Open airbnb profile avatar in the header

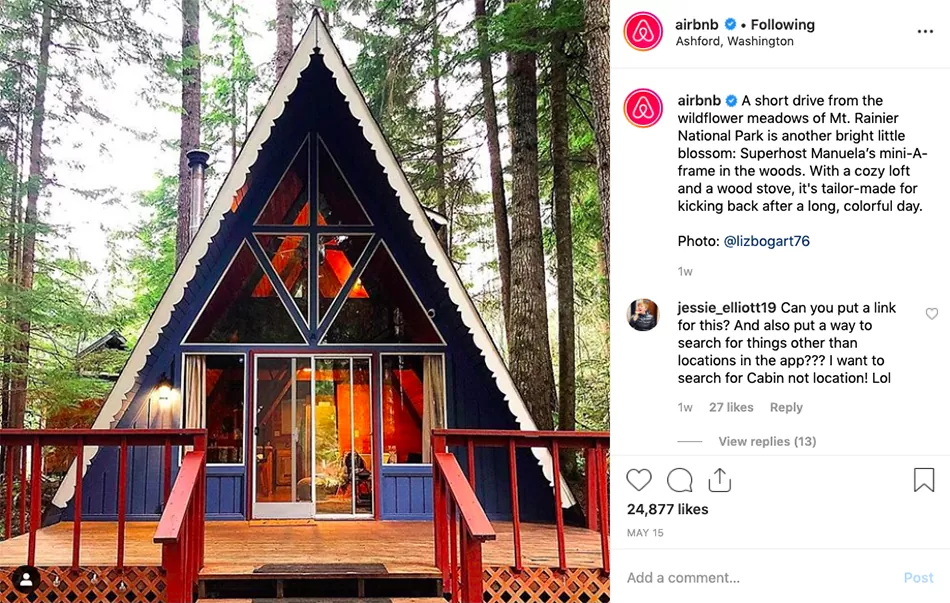pos(643,32)
